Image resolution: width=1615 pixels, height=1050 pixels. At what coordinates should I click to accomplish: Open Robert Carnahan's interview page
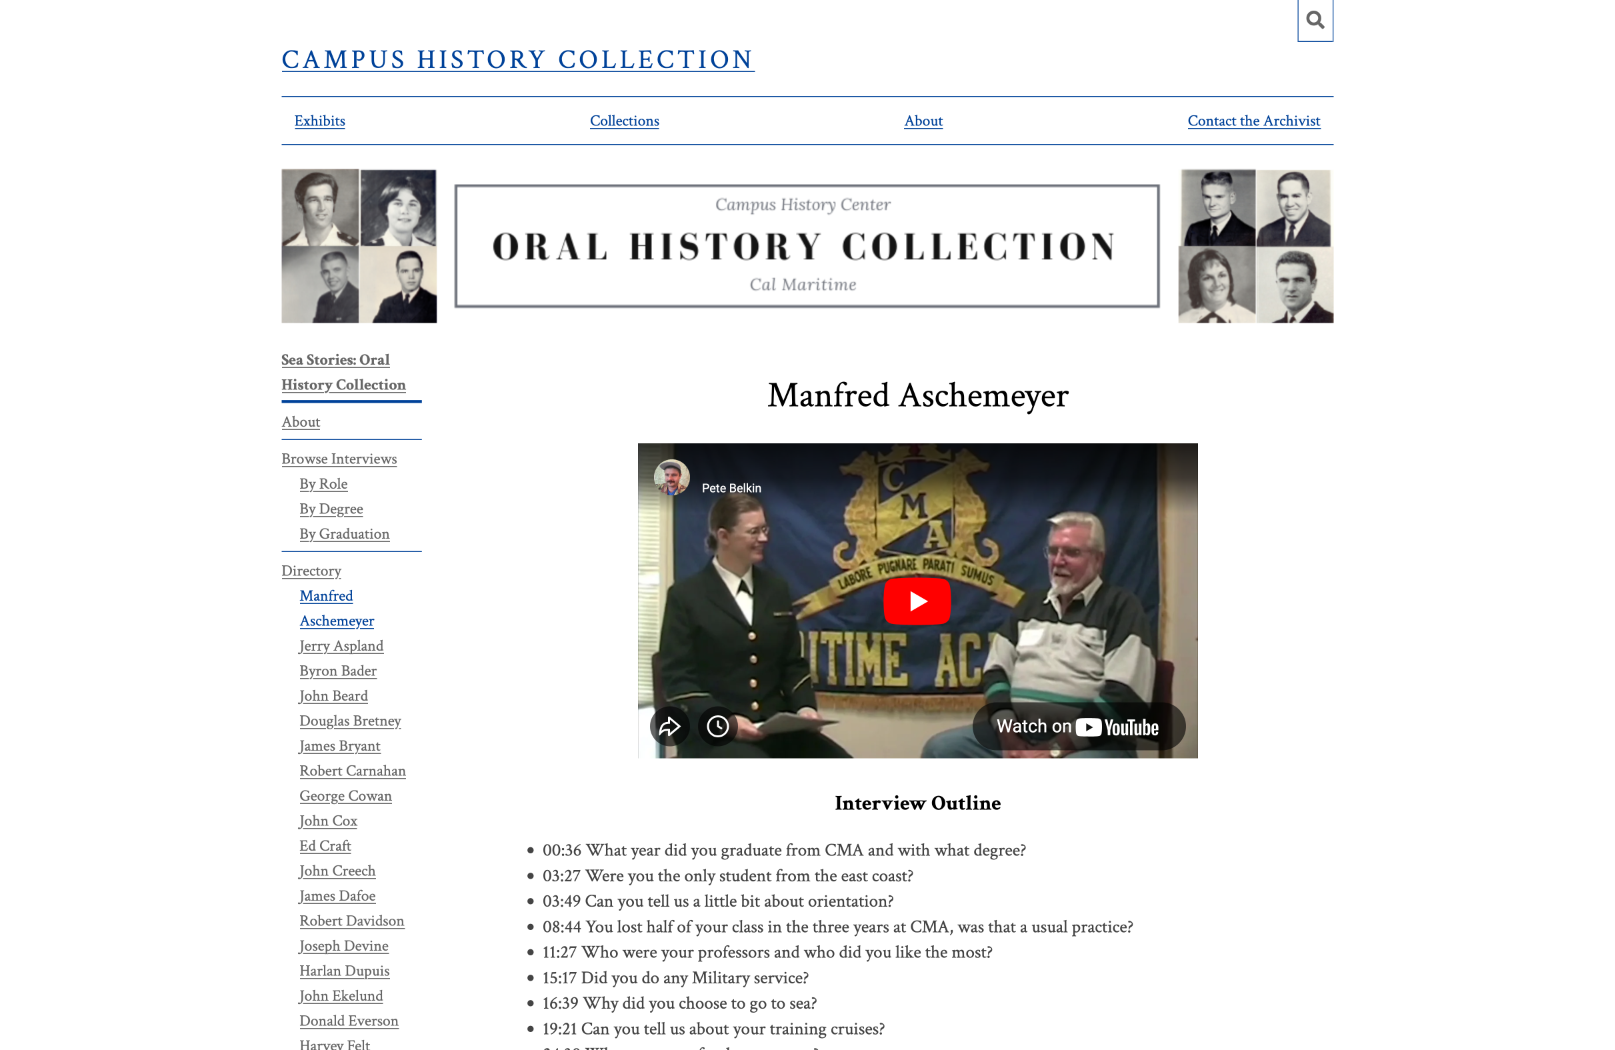[x=352, y=771]
